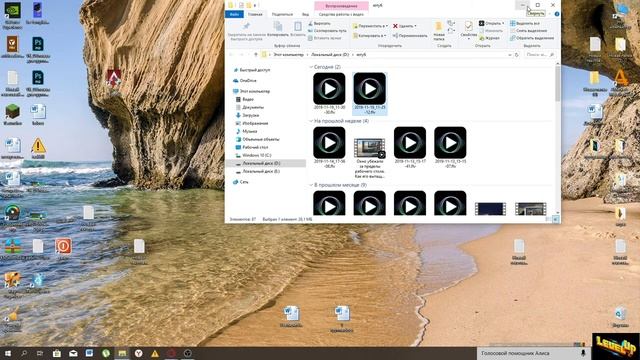Open Средства работы с видео tab
The height and width of the screenshot is (360, 640).
[x=341, y=14]
